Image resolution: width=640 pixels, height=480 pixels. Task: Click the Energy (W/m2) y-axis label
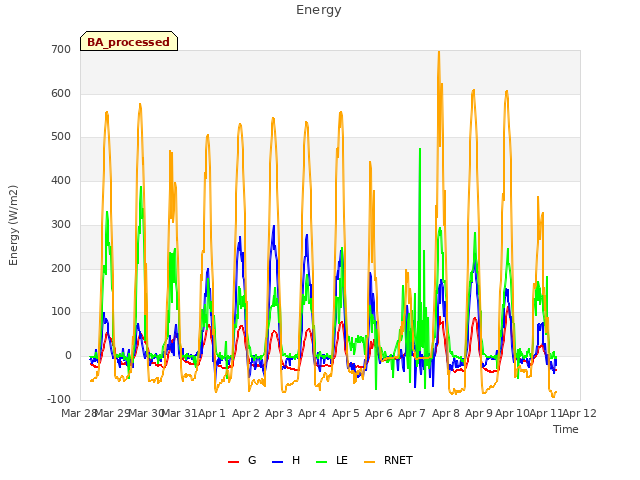[13, 225]
